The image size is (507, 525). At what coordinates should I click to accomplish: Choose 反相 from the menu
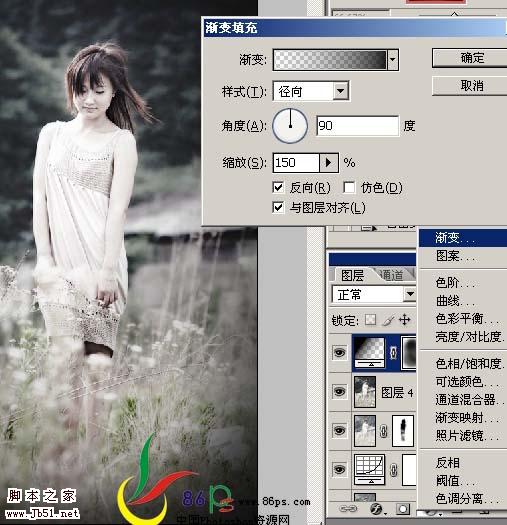pos(463,463)
